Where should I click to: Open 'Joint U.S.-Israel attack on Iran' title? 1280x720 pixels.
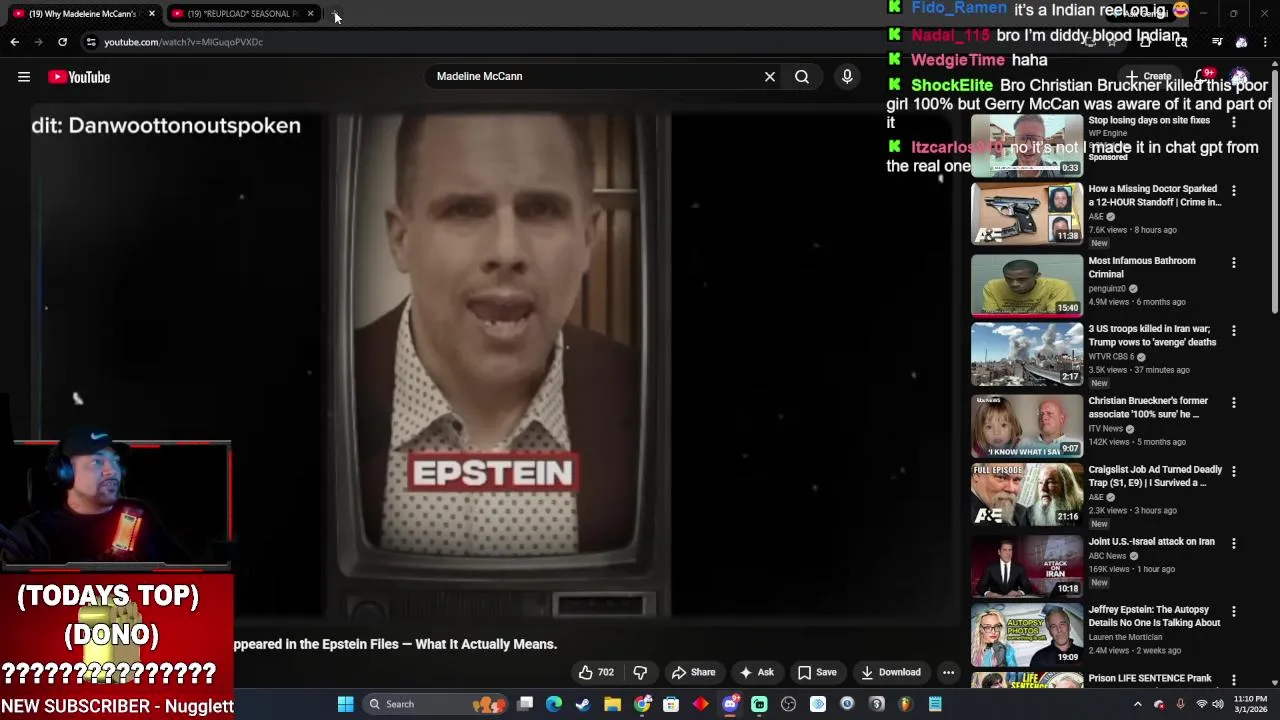click(1151, 541)
